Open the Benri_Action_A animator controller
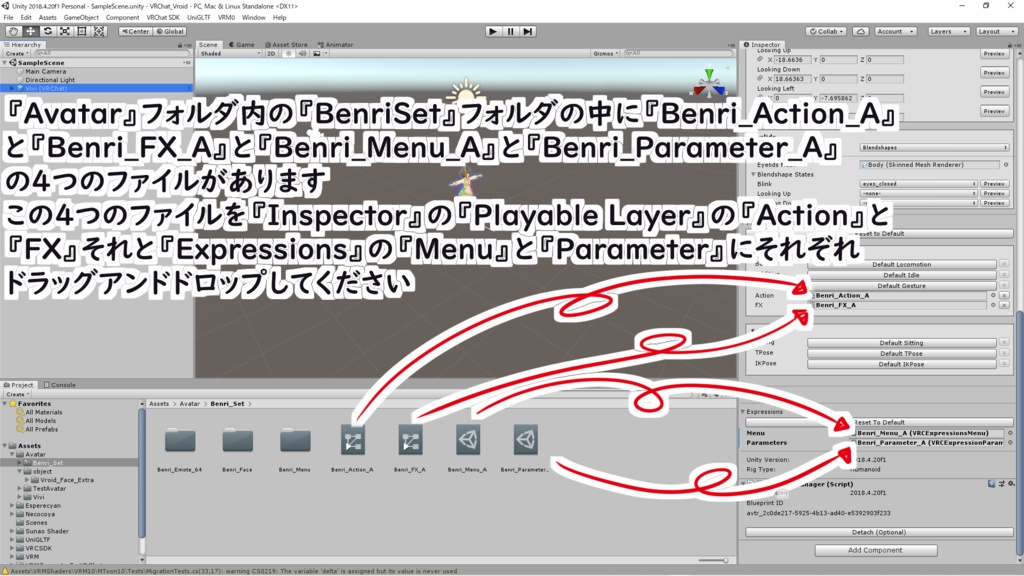 tap(354, 438)
